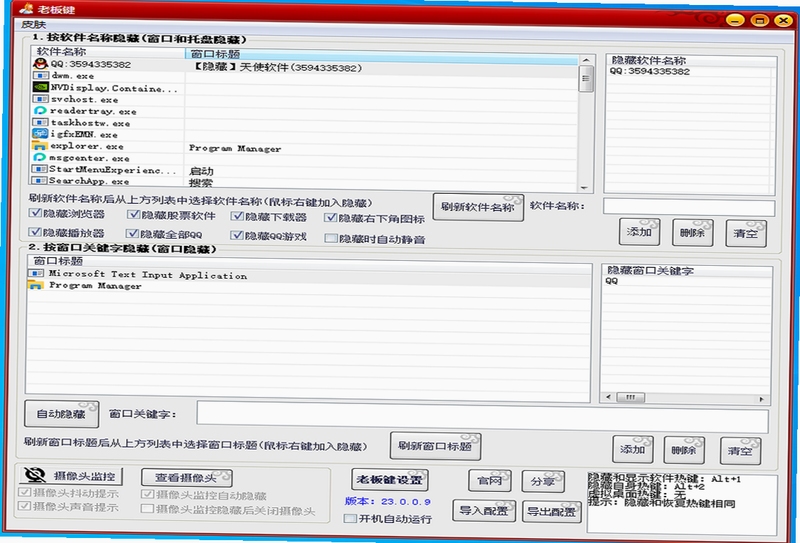This screenshot has width=800, height=543.
Task: Click 删除 button under hidden software list
Action: [692, 233]
